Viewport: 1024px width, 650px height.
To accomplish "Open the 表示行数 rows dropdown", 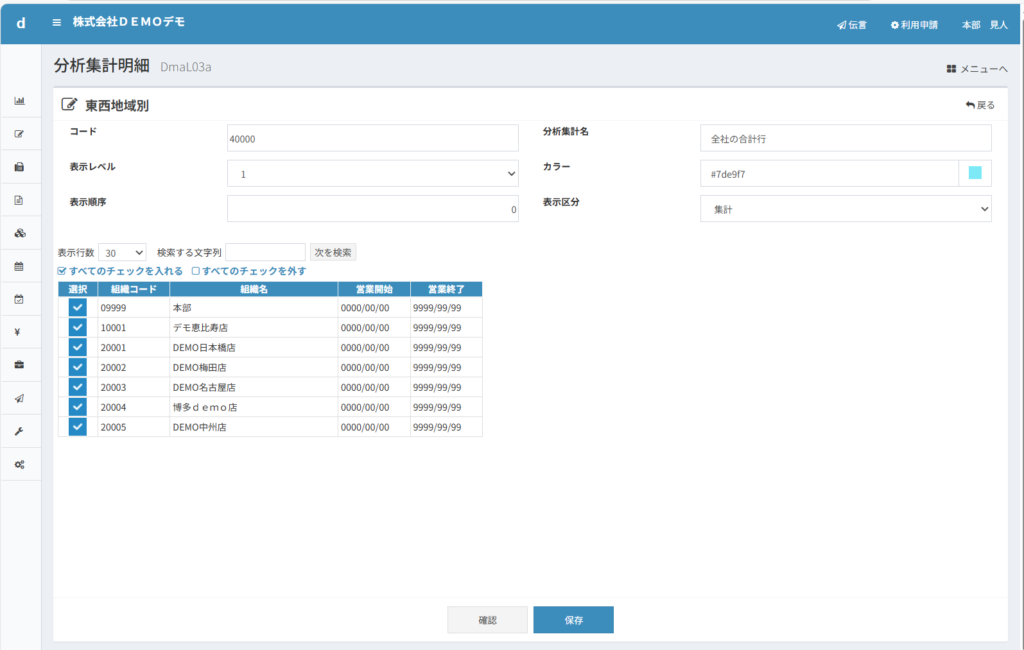I will pyautogui.click(x=122, y=253).
